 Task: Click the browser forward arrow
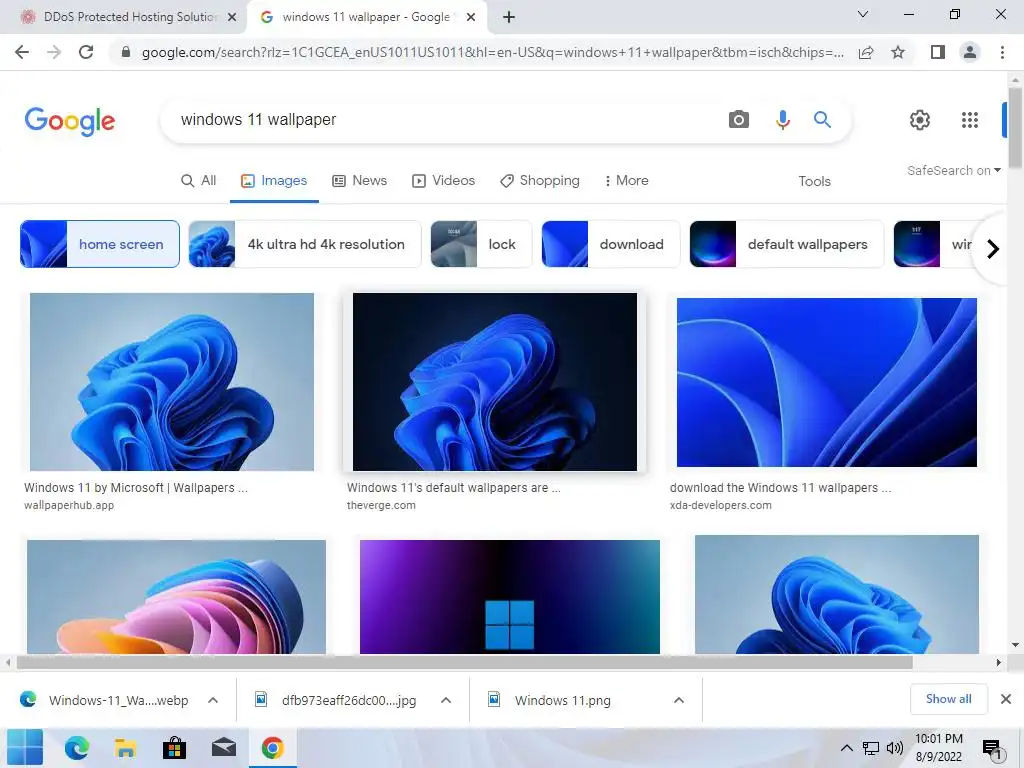(x=54, y=52)
